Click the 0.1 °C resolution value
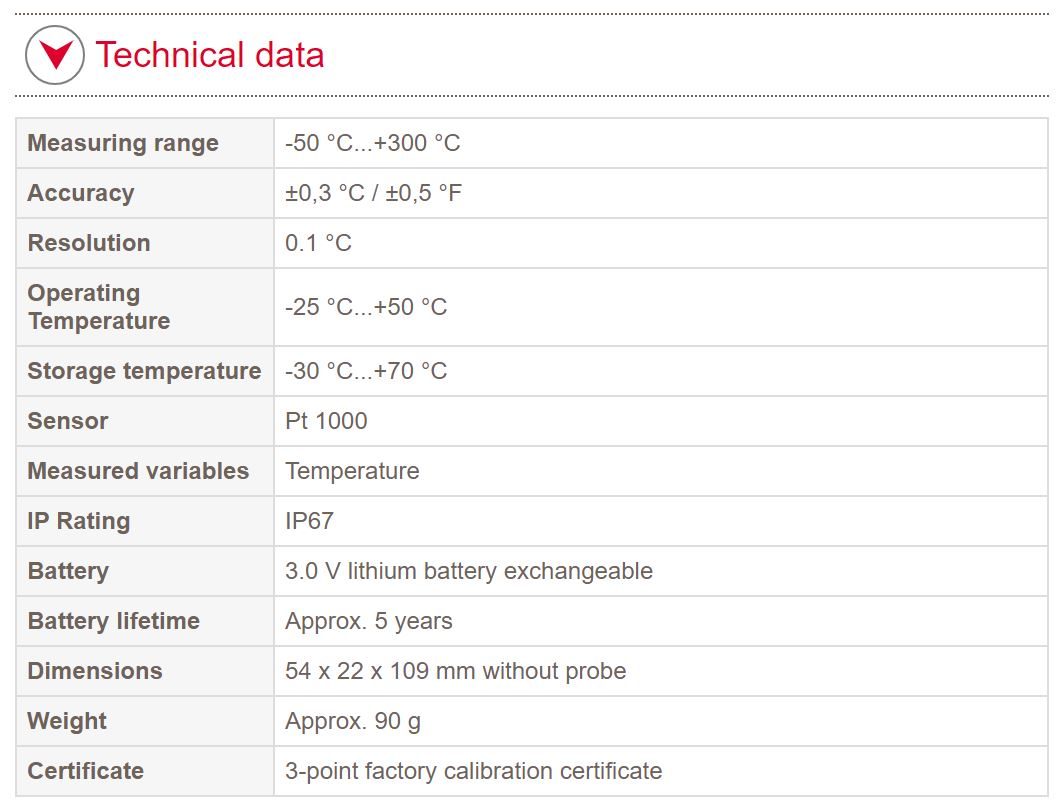The image size is (1056, 810). (318, 243)
